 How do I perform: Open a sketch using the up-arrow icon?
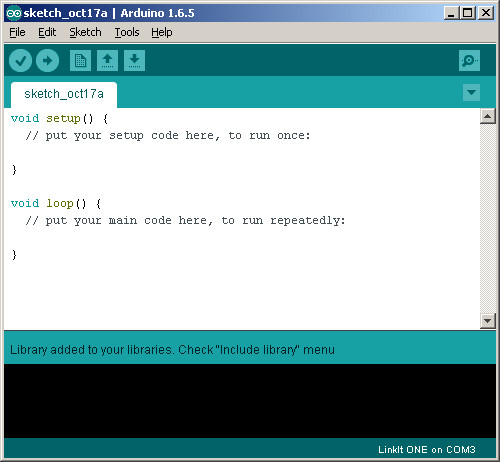tap(107, 61)
